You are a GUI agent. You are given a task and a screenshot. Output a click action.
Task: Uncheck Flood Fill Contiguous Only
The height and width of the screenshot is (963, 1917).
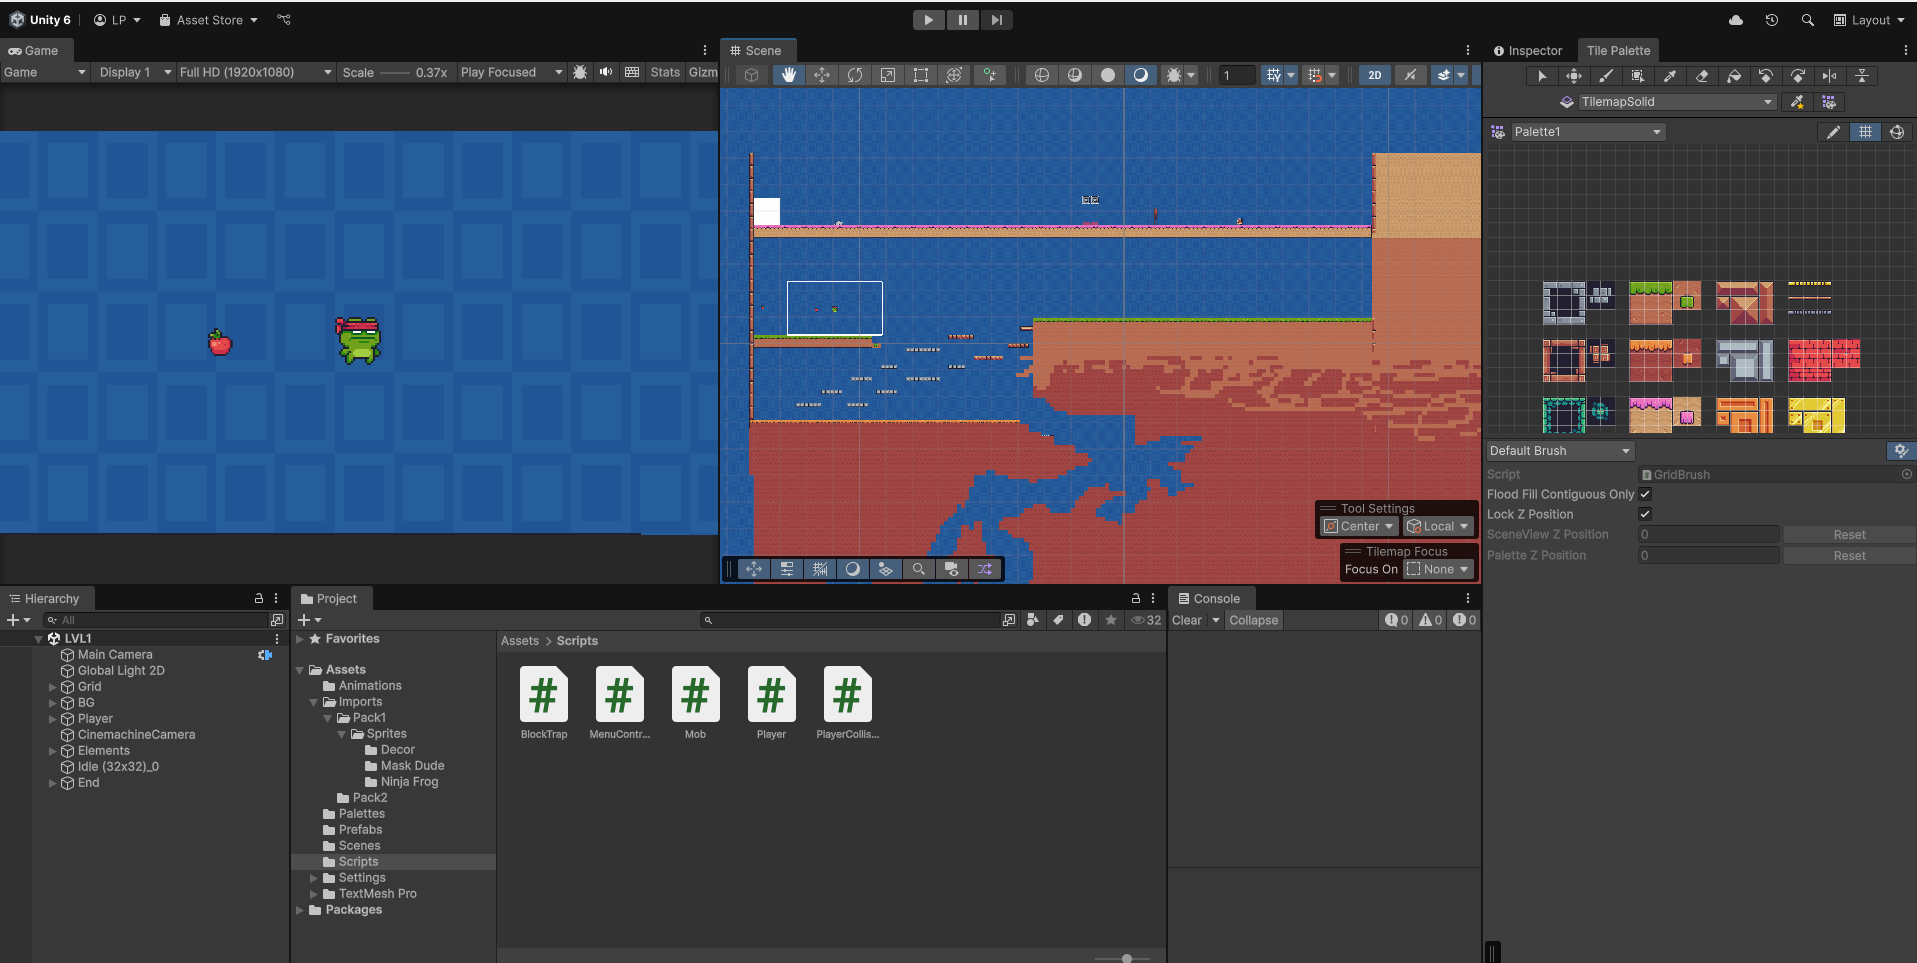click(x=1645, y=494)
